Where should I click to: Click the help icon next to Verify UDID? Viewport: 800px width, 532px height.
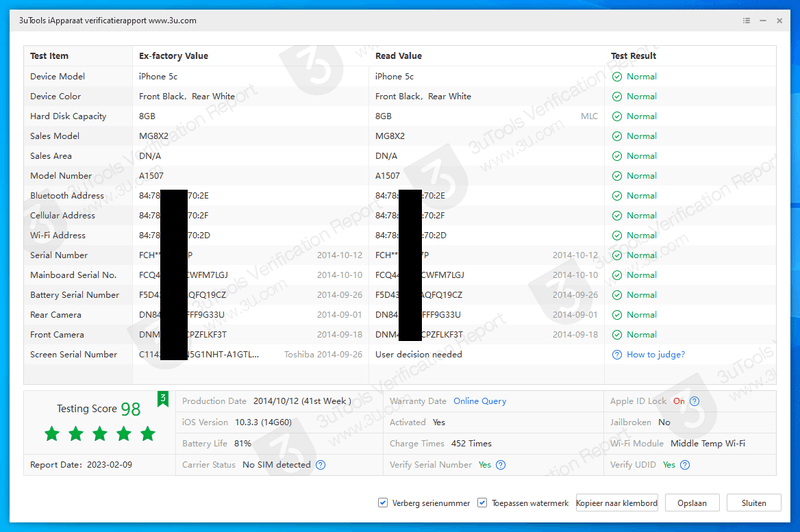(685, 465)
